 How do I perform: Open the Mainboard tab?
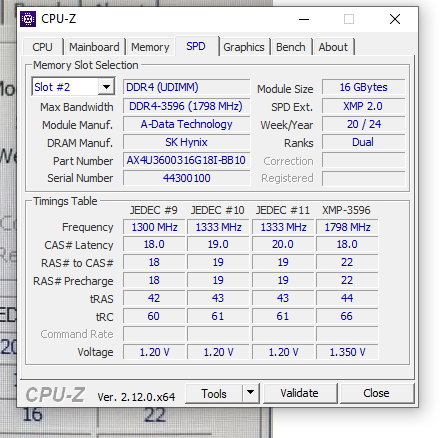[94, 47]
